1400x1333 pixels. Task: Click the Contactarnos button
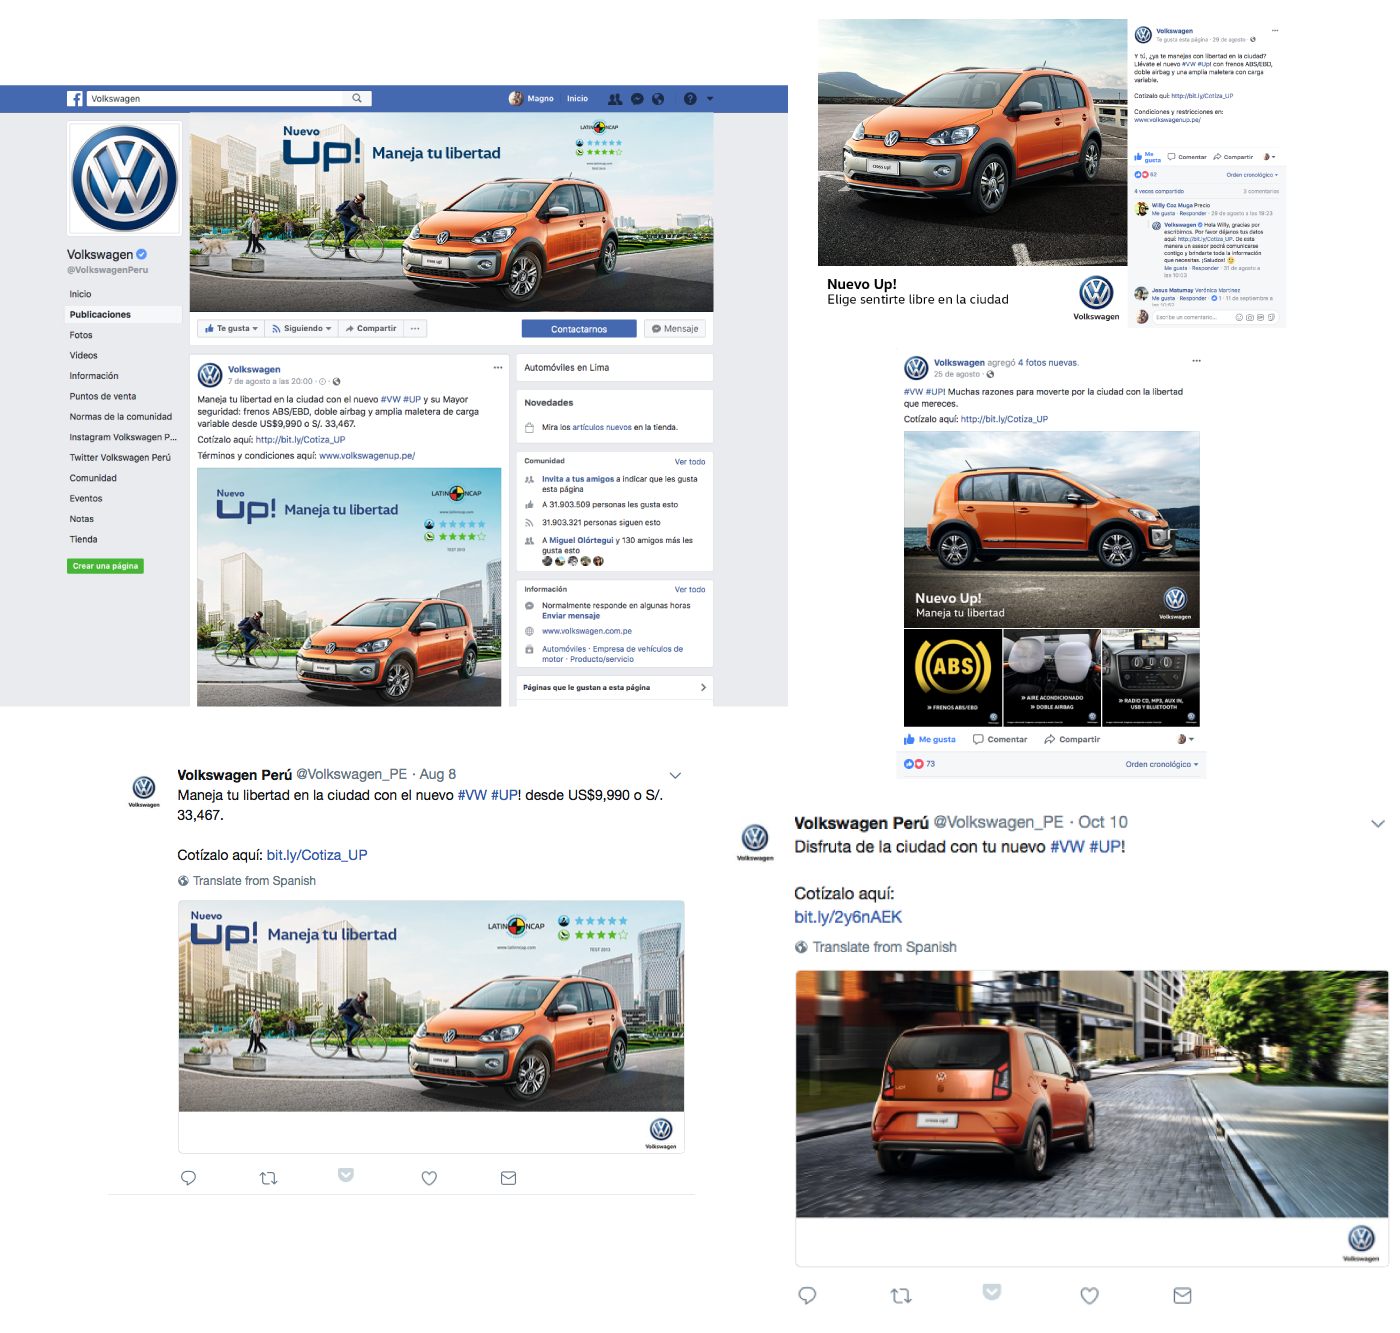point(579,329)
